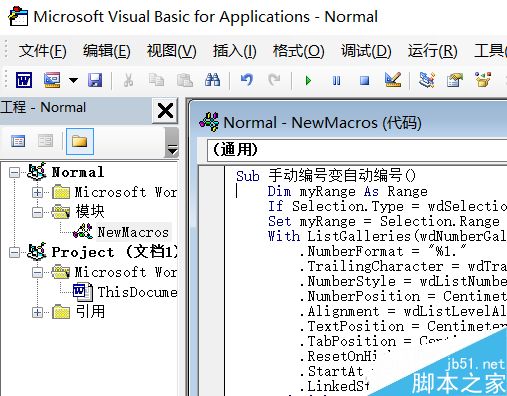Open the 插入(I) menu
507x396 pixels.
235,51
